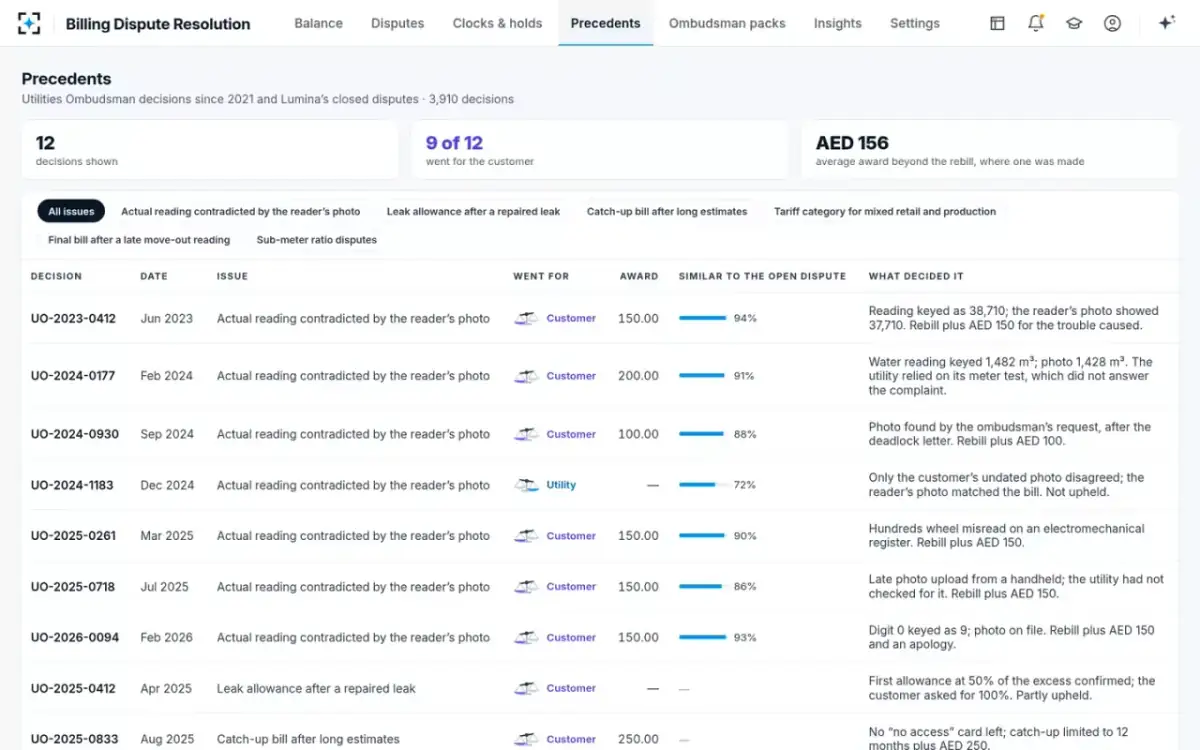
Task: Click the Customer label for UO-2025-0718
Action: [x=571, y=587]
